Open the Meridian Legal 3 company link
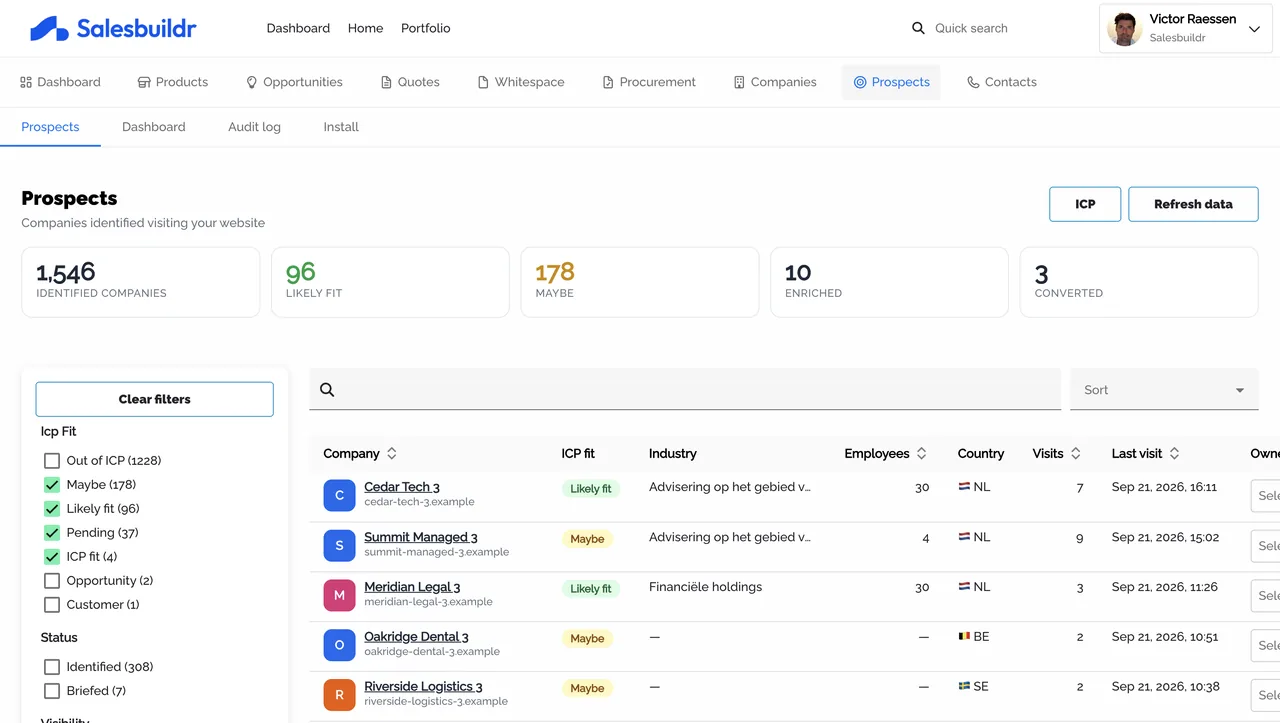The width and height of the screenshot is (1280, 723). [x=412, y=587]
